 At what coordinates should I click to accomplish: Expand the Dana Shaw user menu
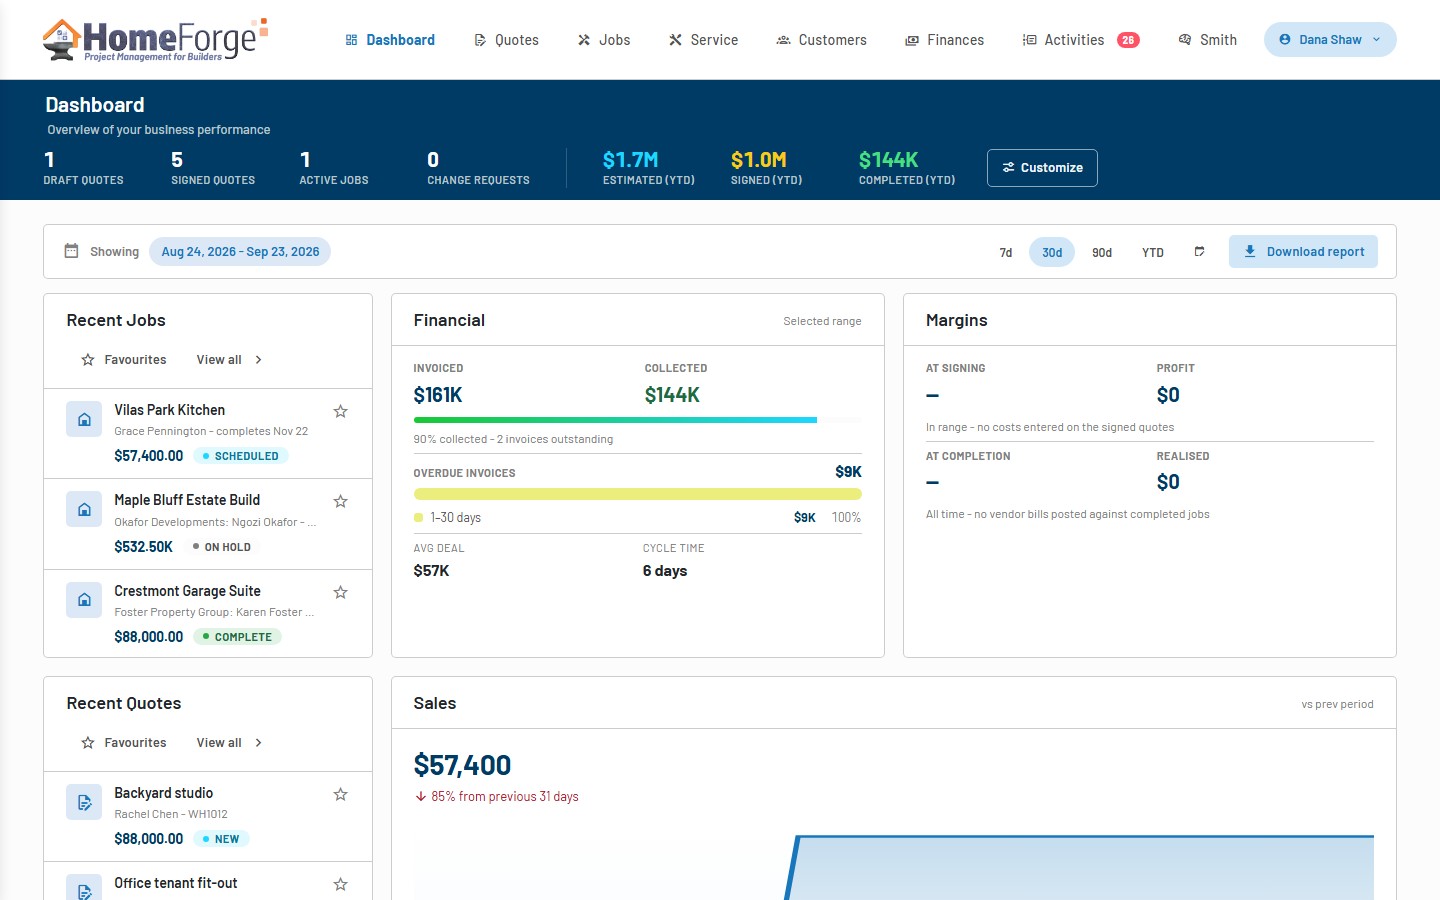tap(1330, 40)
